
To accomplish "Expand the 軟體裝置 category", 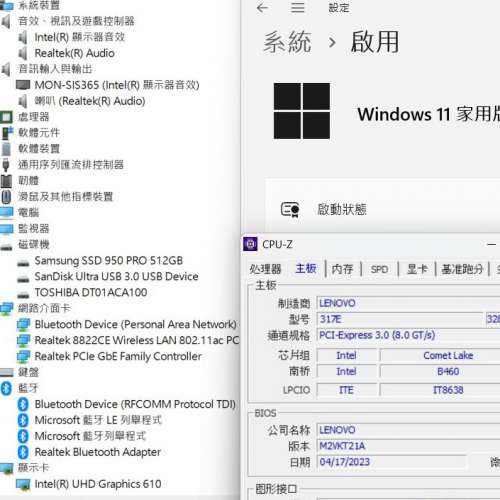I will 39,149.
